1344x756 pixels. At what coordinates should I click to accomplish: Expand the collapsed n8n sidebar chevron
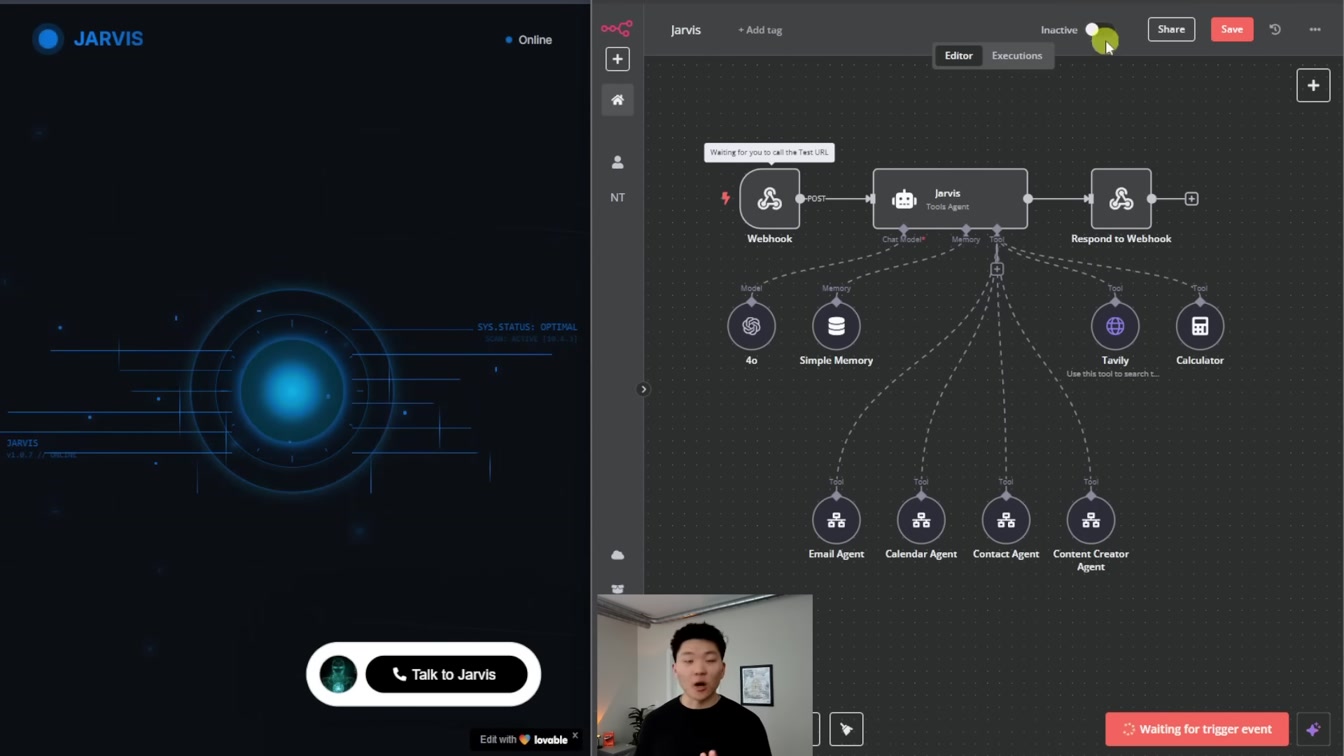click(643, 389)
